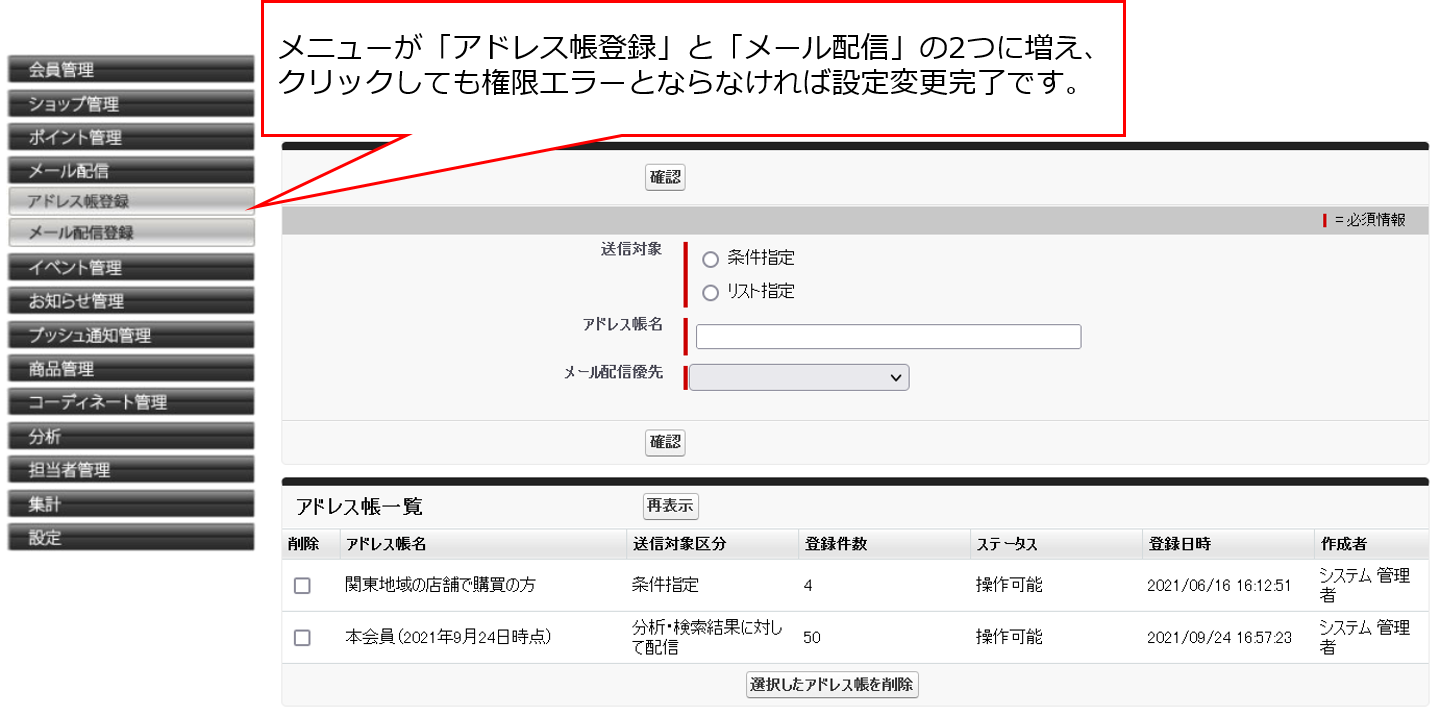The image size is (1440, 716).
Task: Expand the ポイント管理 menu section
Action: [130, 138]
